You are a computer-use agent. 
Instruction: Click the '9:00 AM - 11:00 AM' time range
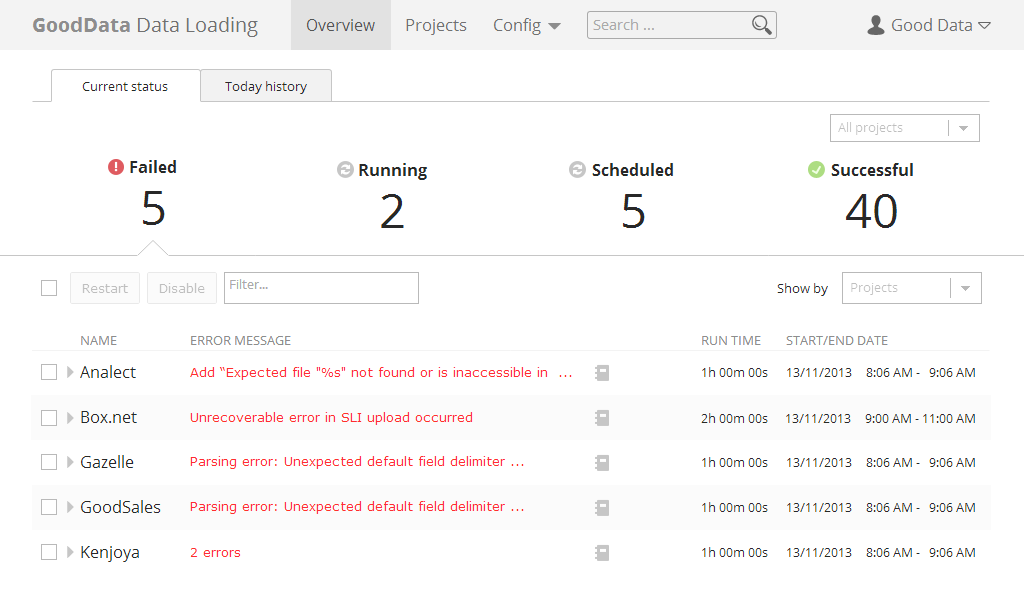(920, 418)
